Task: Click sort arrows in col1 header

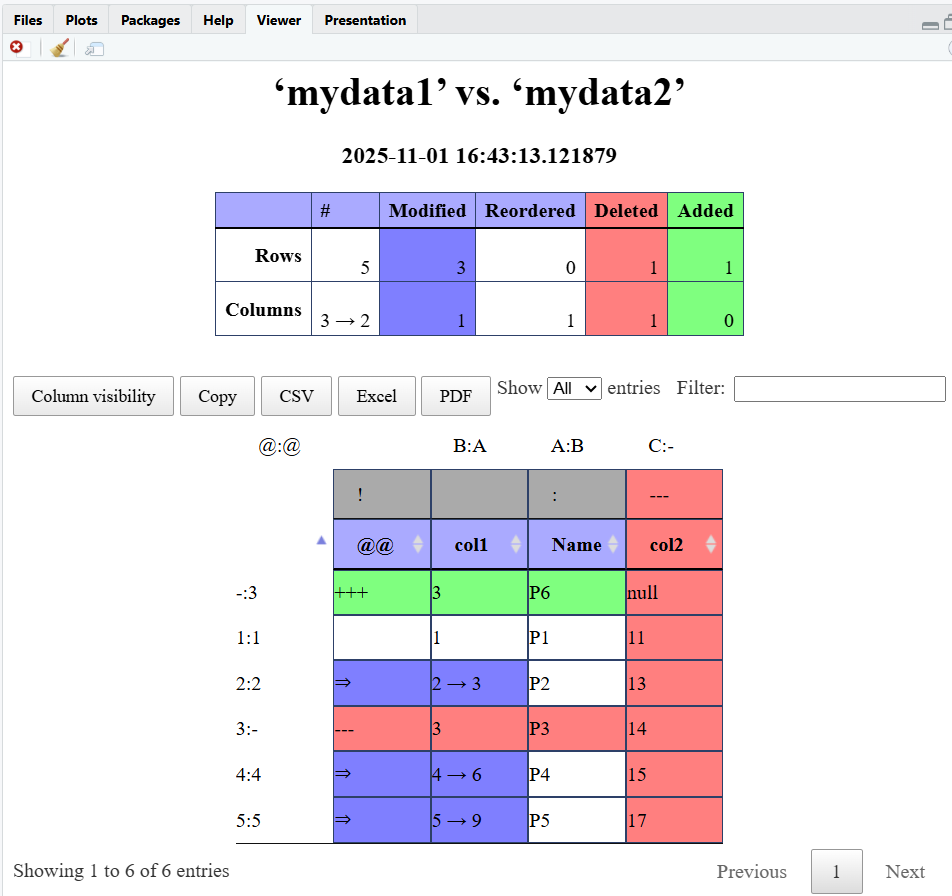Action: (516, 544)
